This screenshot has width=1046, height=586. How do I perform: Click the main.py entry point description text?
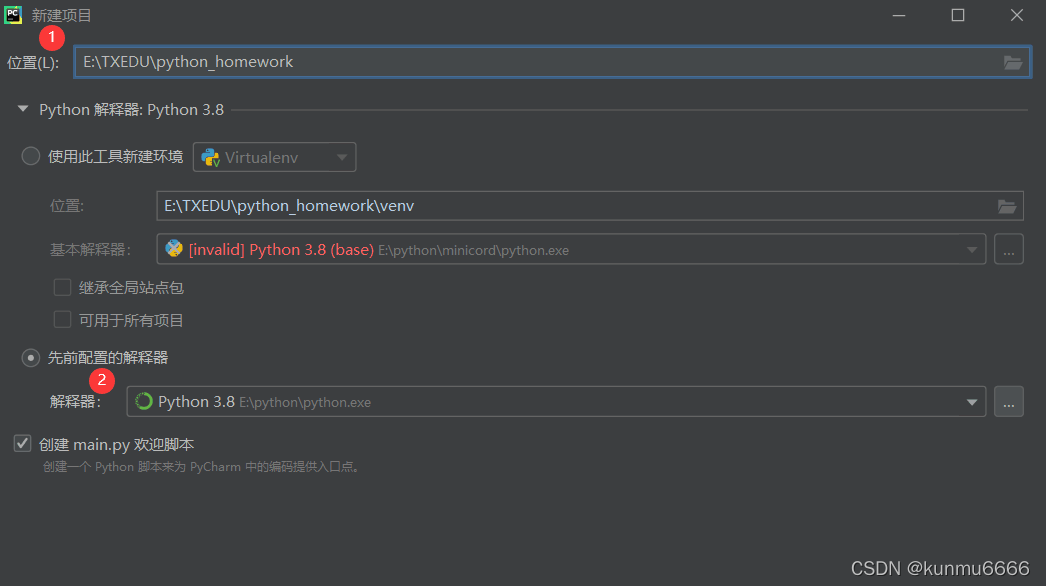click(203, 467)
